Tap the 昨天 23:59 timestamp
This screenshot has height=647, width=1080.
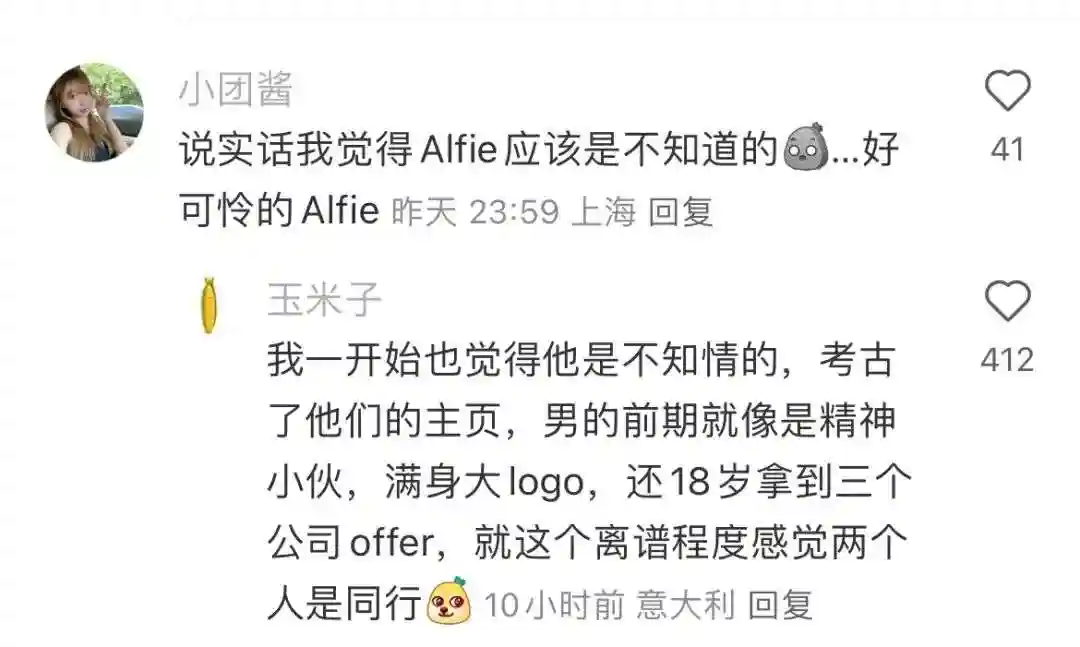tap(475, 212)
